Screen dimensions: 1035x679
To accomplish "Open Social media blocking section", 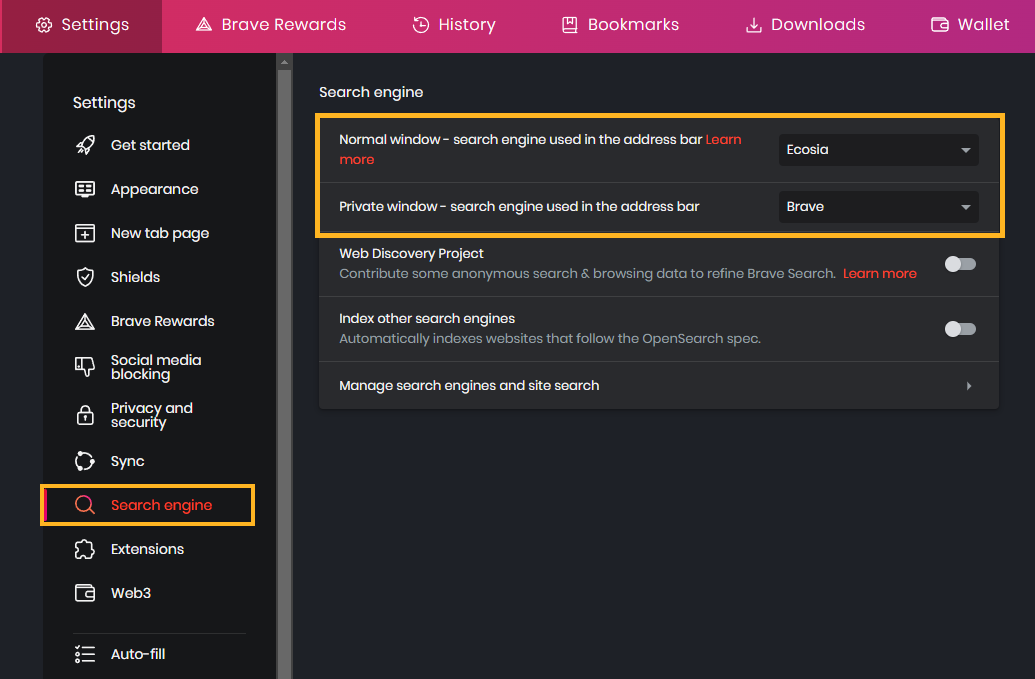I will [x=156, y=367].
